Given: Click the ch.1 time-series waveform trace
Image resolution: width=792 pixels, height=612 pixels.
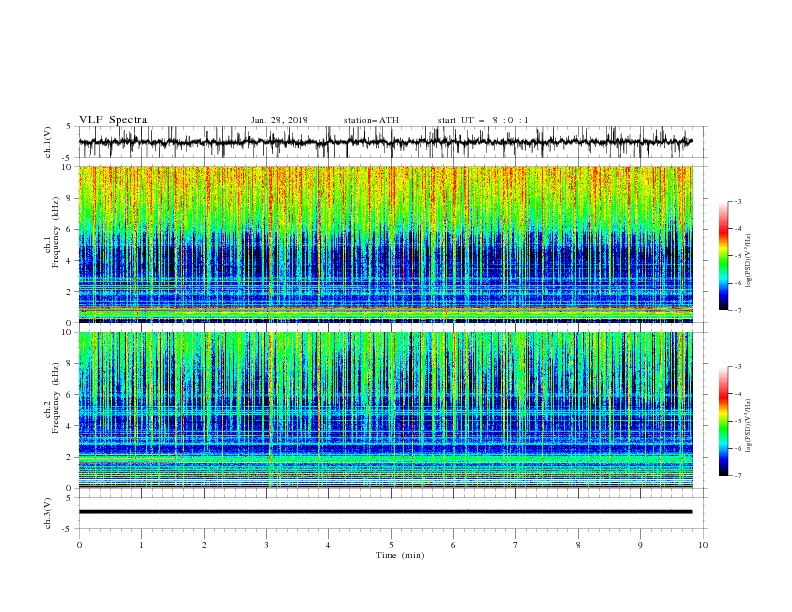Looking at the screenshot, I should point(385,142).
